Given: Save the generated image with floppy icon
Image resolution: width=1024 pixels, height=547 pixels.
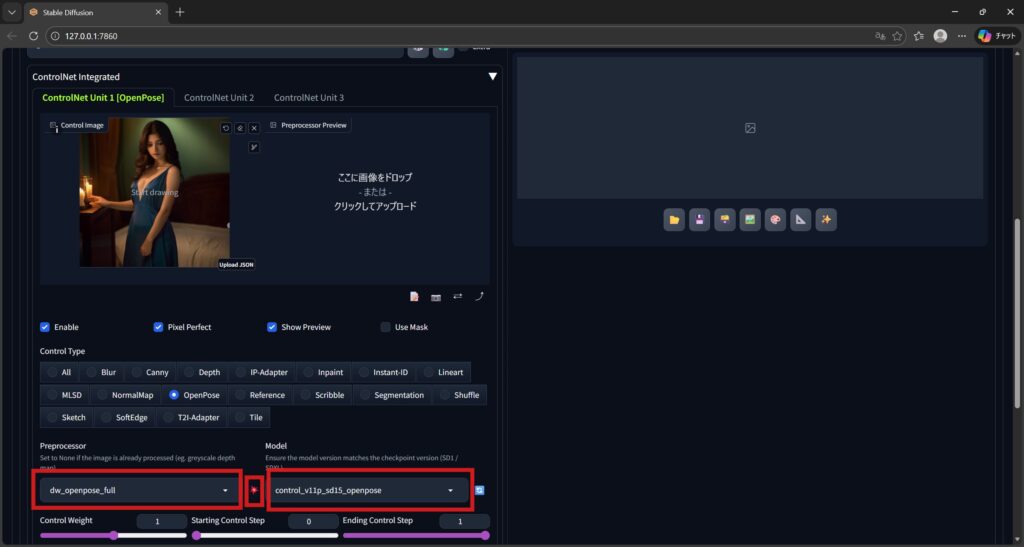Looking at the screenshot, I should [x=700, y=220].
